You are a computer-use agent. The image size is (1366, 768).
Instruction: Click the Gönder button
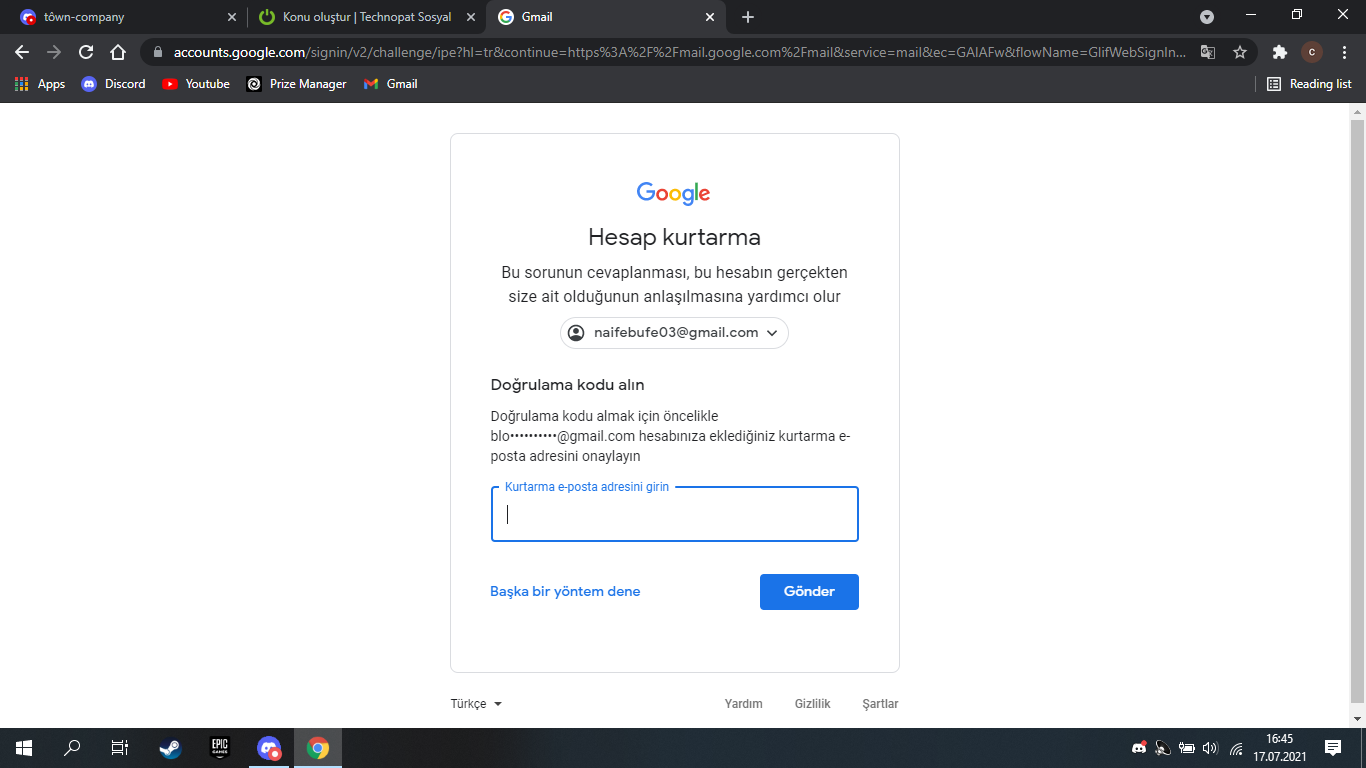[809, 591]
